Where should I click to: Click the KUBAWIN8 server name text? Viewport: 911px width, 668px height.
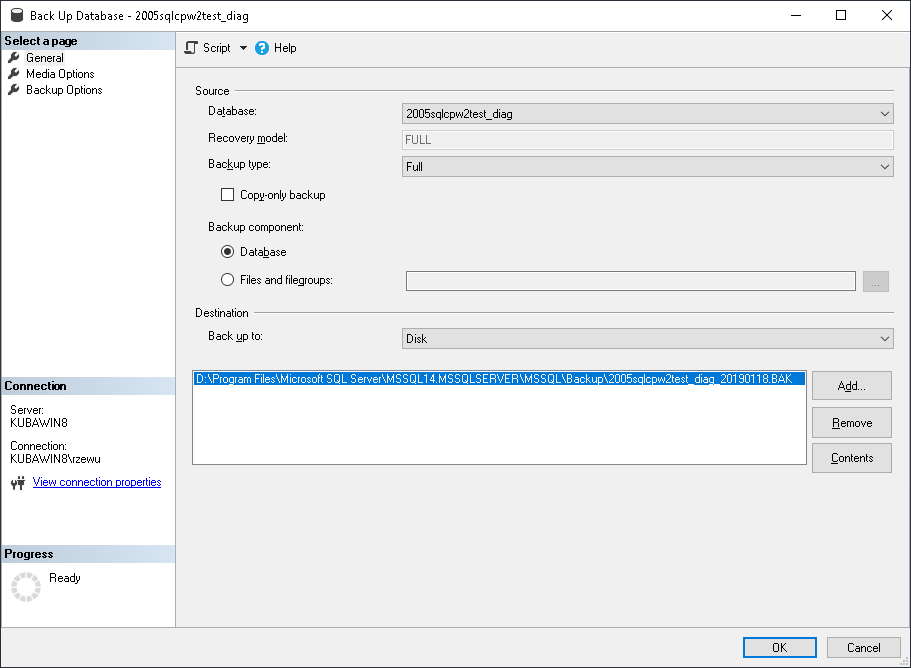point(39,423)
